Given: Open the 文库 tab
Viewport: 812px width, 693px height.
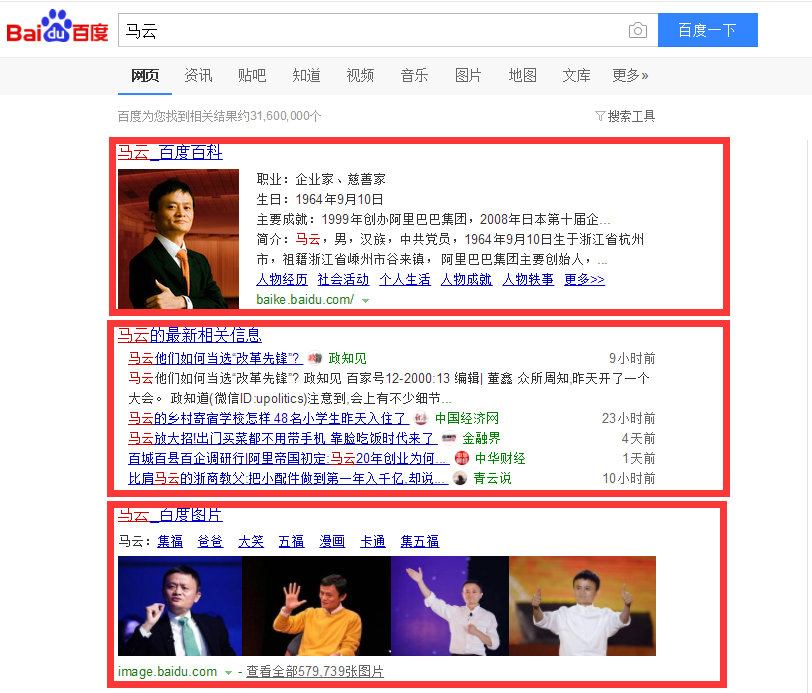Looking at the screenshot, I should click(x=576, y=76).
